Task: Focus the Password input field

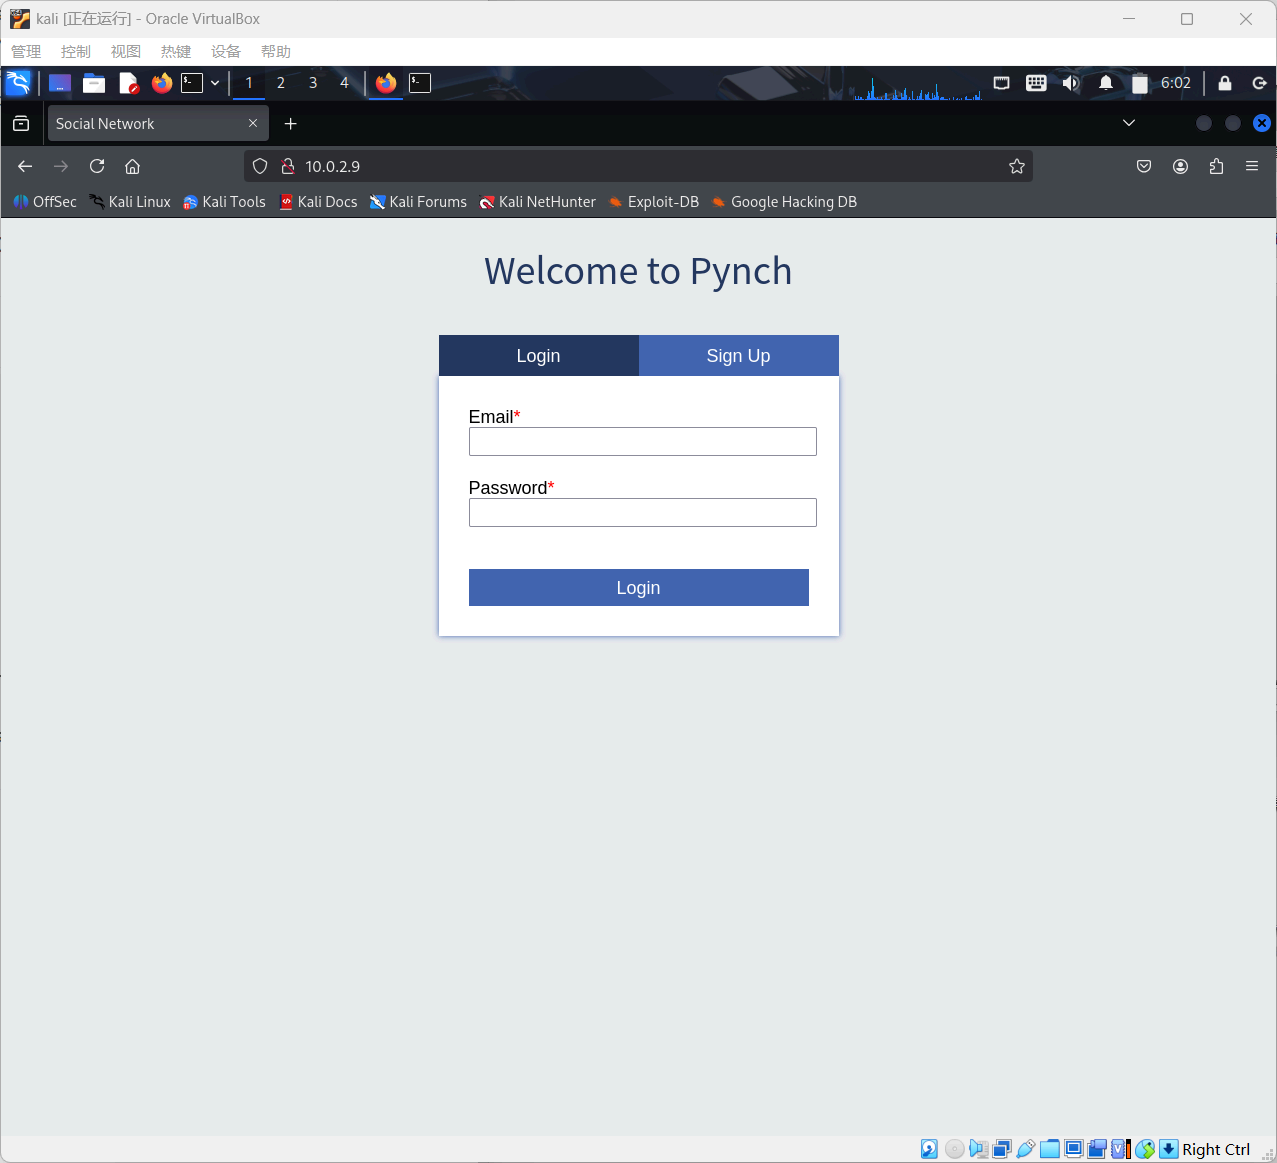Action: tap(642, 513)
